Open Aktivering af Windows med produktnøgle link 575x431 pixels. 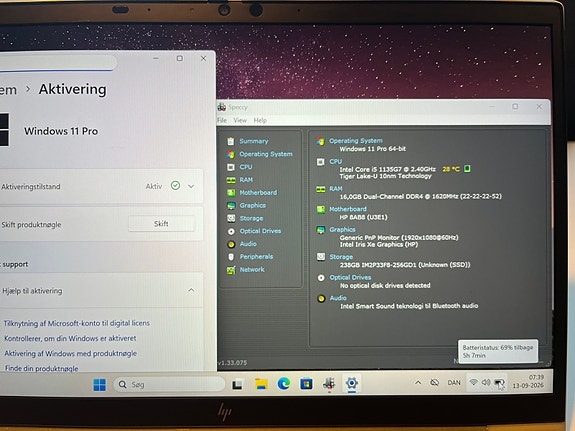click(70, 354)
